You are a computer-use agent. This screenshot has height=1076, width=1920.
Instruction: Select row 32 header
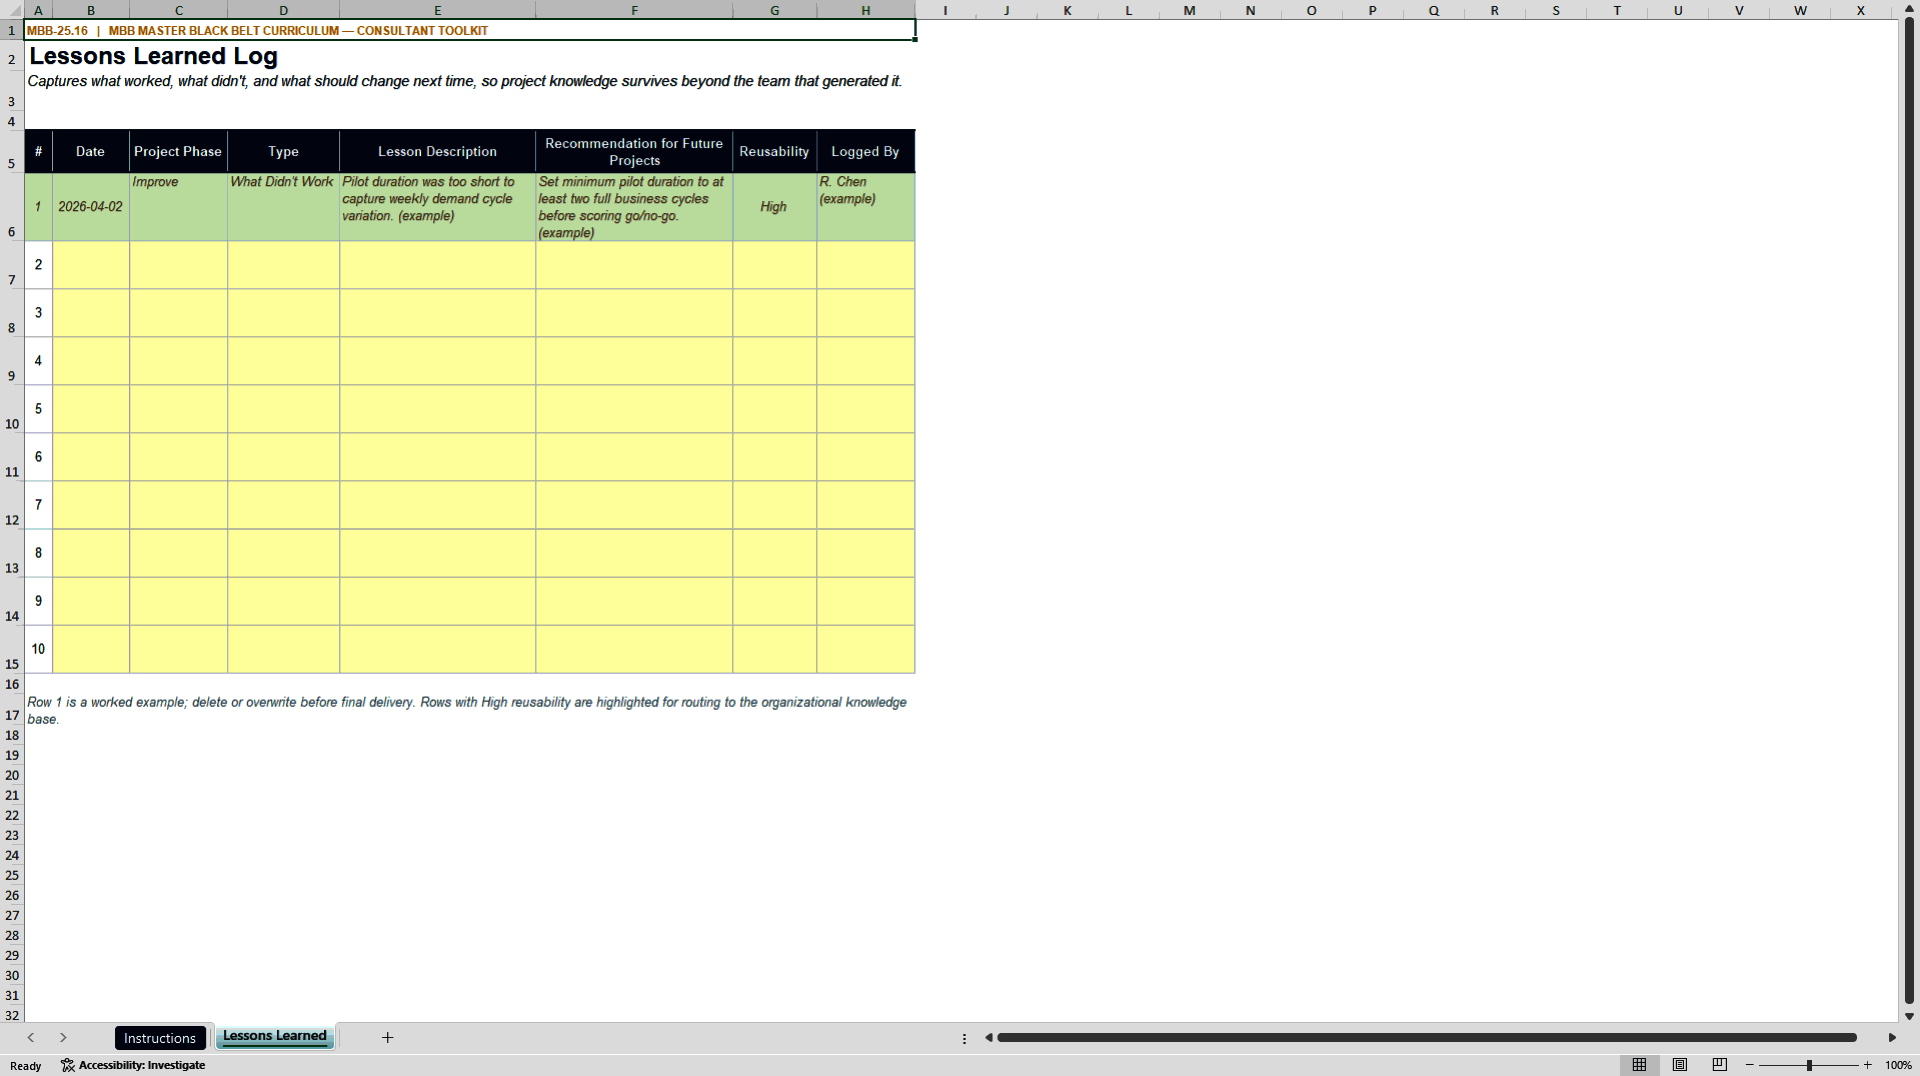click(x=12, y=1014)
